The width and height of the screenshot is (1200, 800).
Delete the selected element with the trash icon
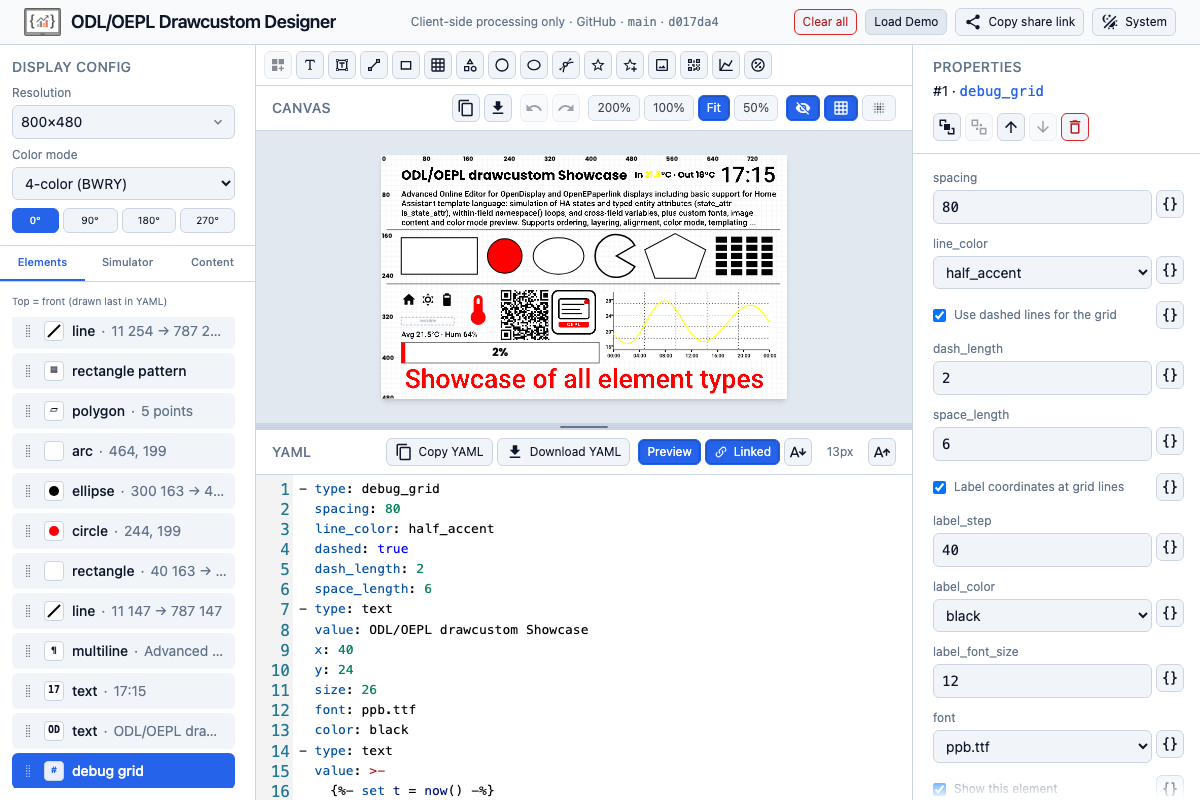(1075, 127)
